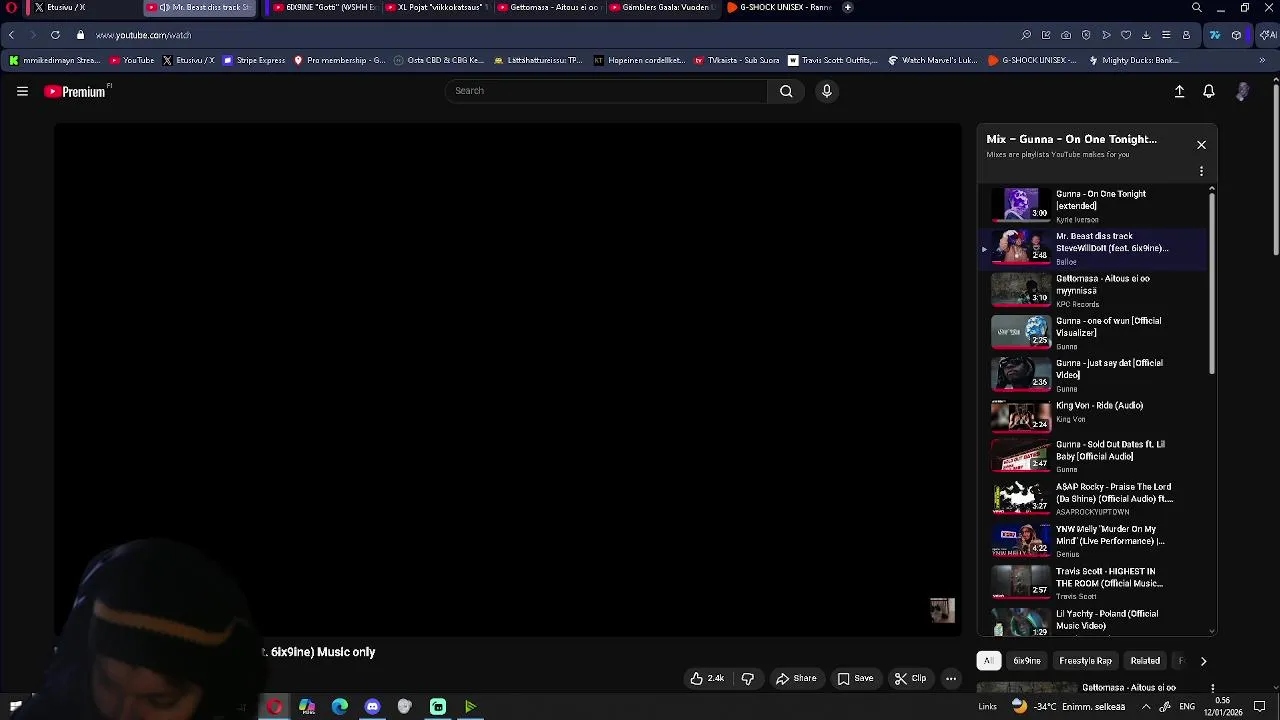Save the video to a playlist

click(x=856, y=678)
